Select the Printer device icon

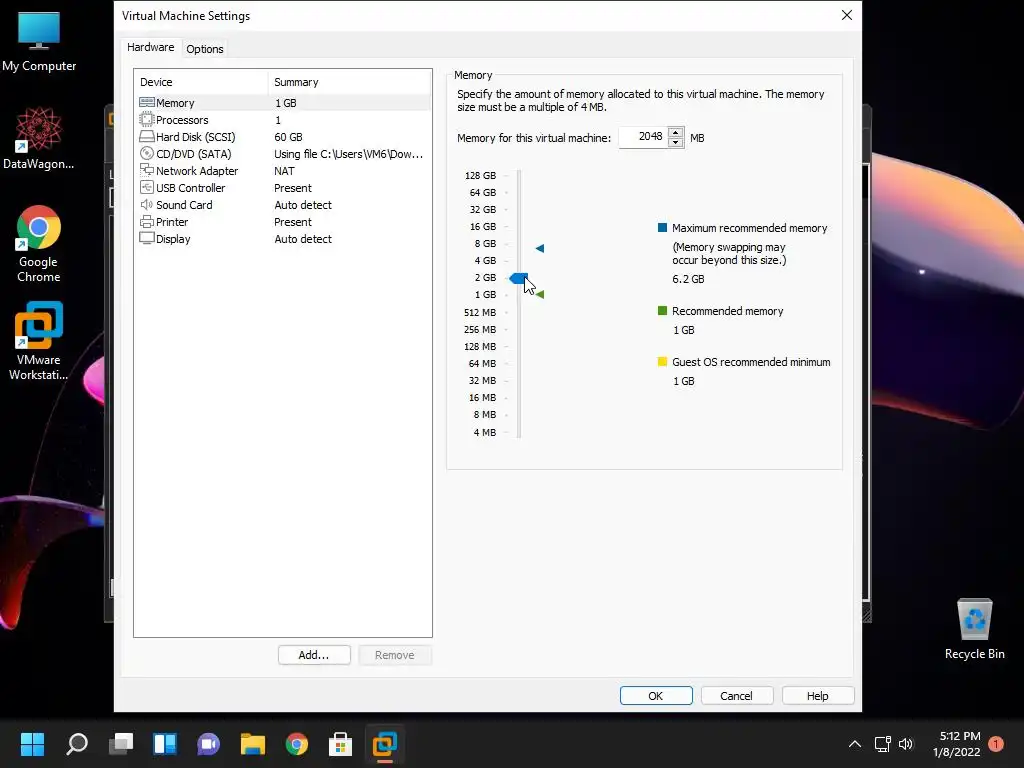(147, 221)
